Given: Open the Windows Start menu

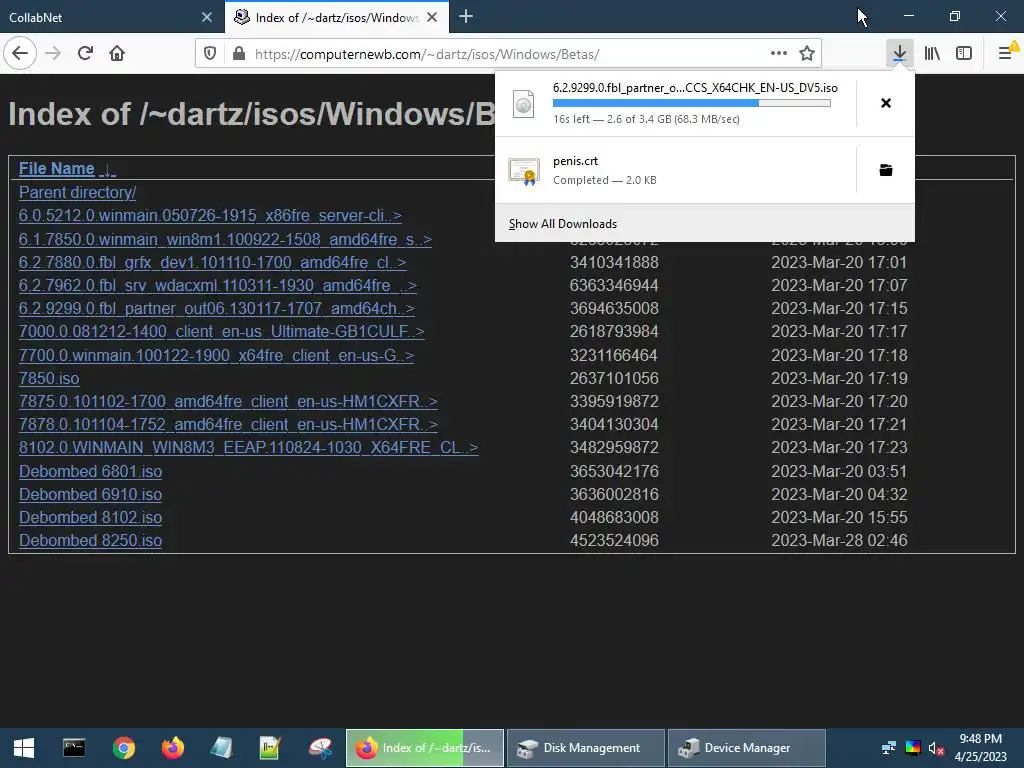Looking at the screenshot, I should pyautogui.click(x=24, y=748).
